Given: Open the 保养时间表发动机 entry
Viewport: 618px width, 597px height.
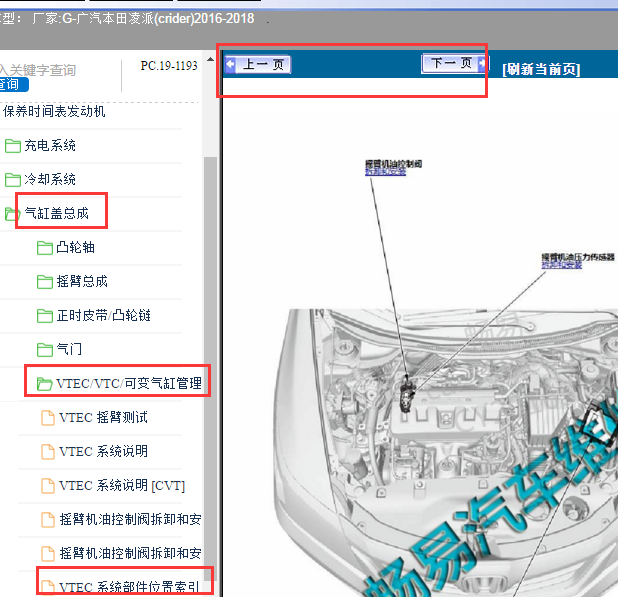Looking at the screenshot, I should pos(54,112).
